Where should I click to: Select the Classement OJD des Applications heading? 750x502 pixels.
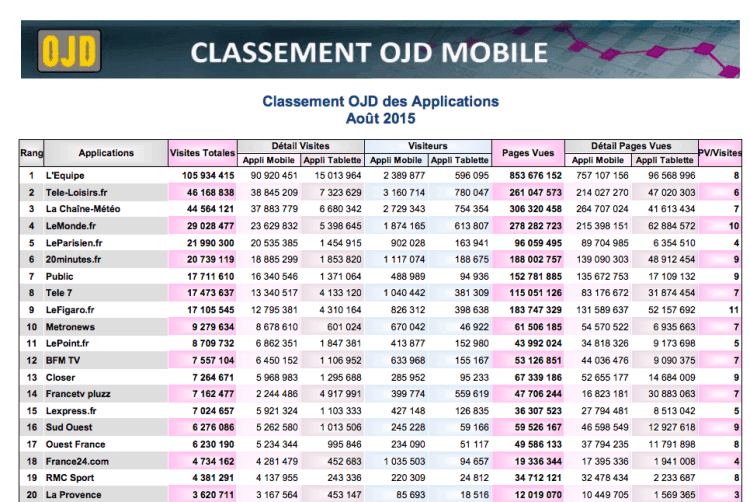380,102
